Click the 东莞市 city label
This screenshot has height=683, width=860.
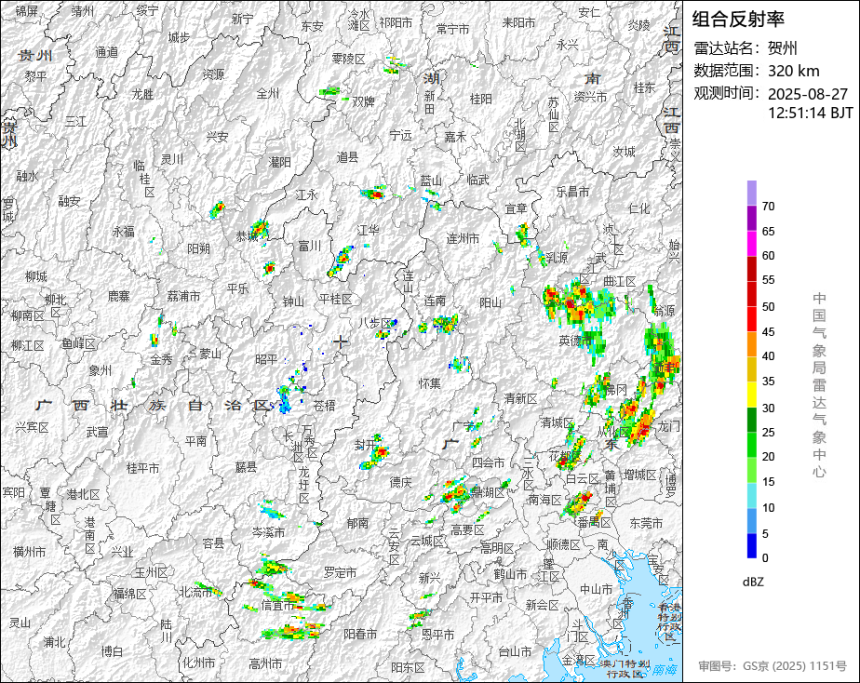pos(646,524)
